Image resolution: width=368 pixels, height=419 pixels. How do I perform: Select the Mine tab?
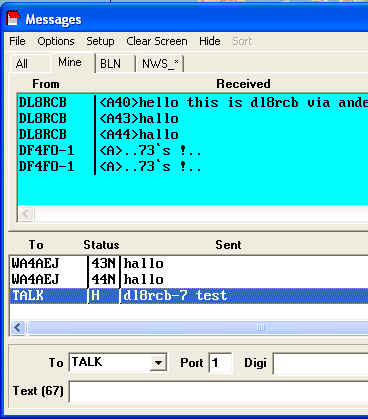coord(70,62)
